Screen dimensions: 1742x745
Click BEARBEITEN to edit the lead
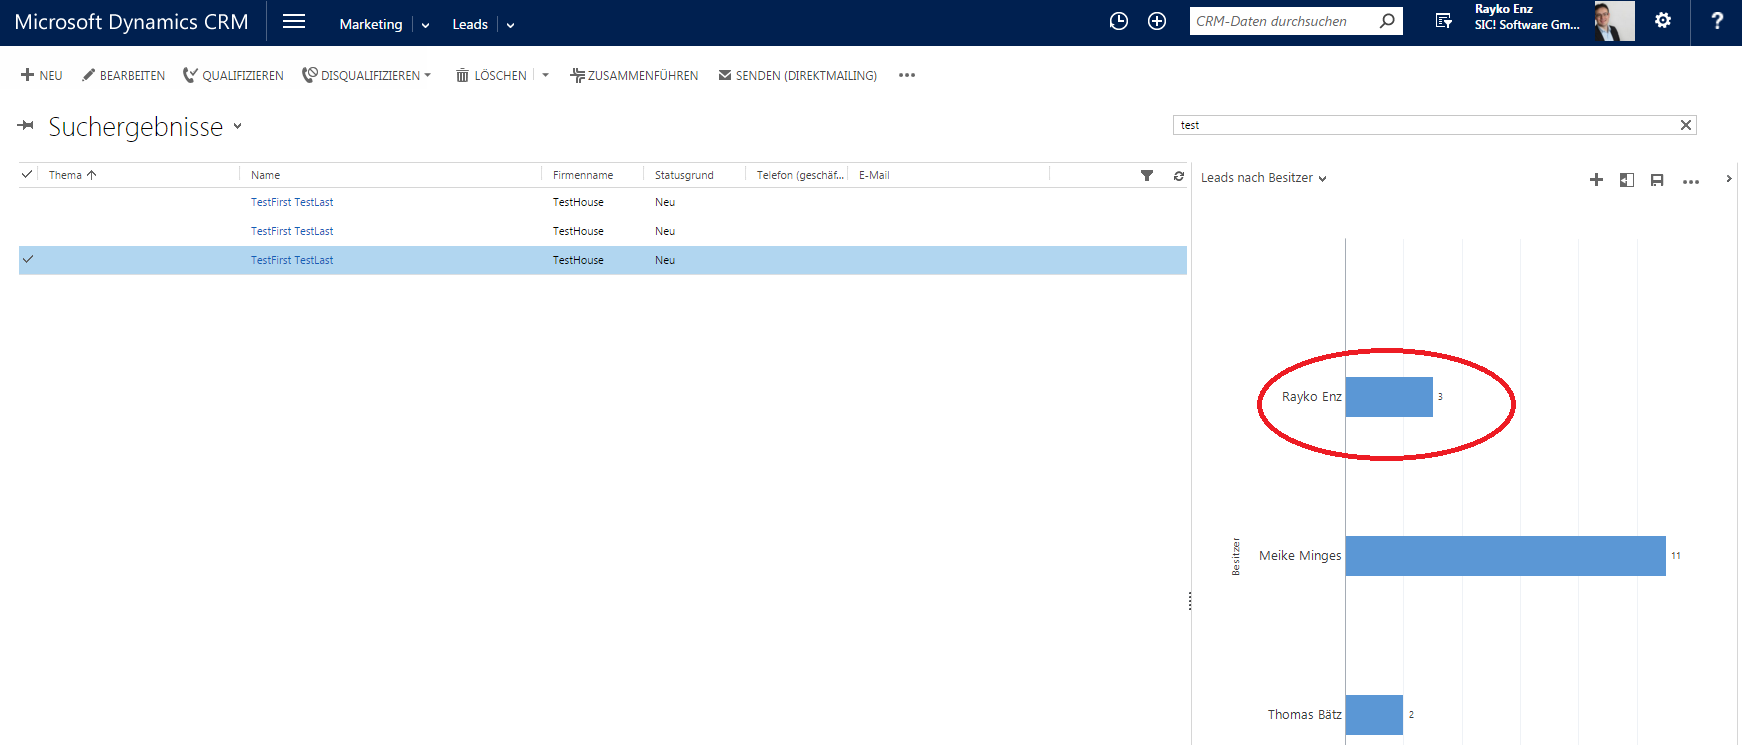123,75
